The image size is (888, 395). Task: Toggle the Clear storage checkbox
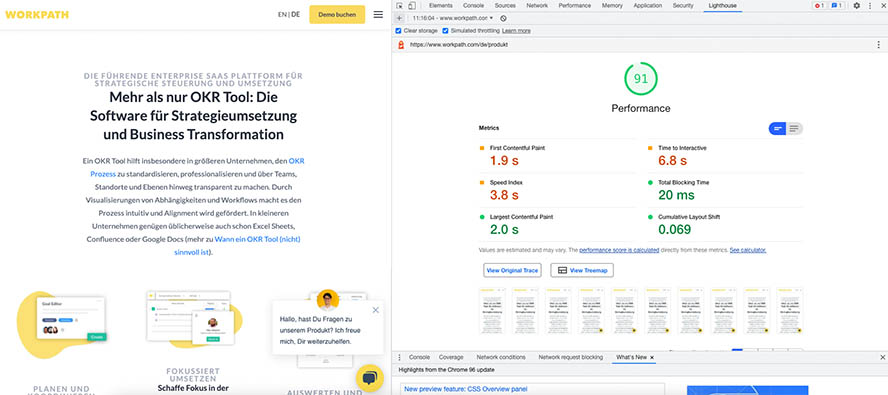pos(399,31)
